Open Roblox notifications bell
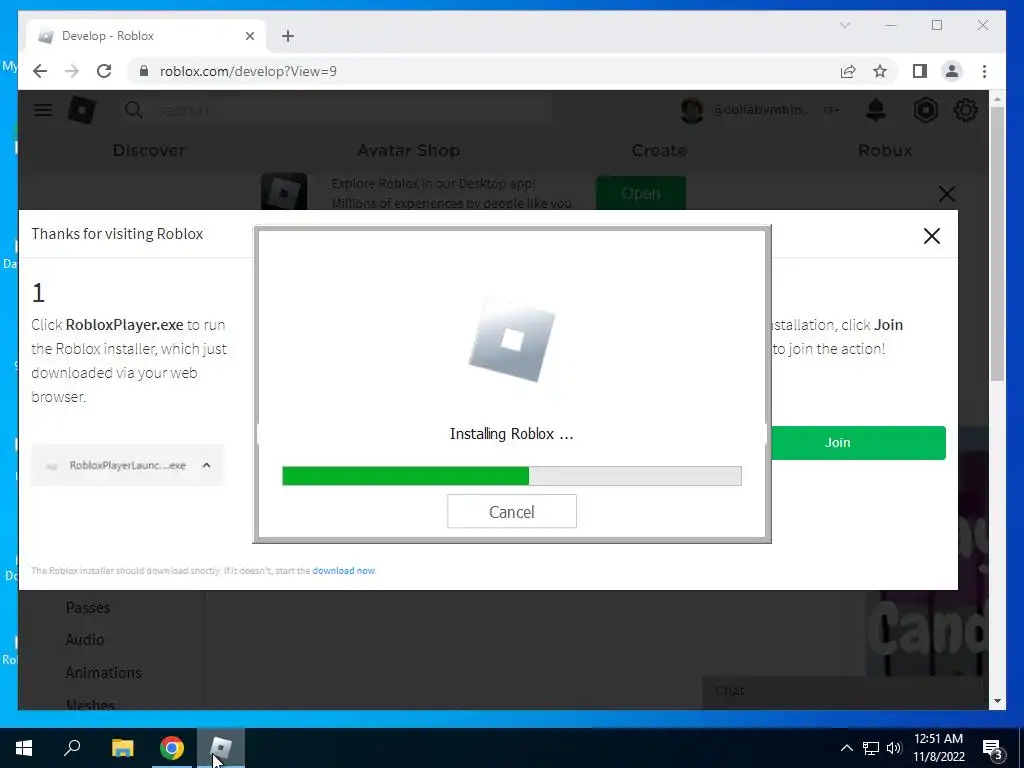1024x768 pixels. (x=876, y=110)
